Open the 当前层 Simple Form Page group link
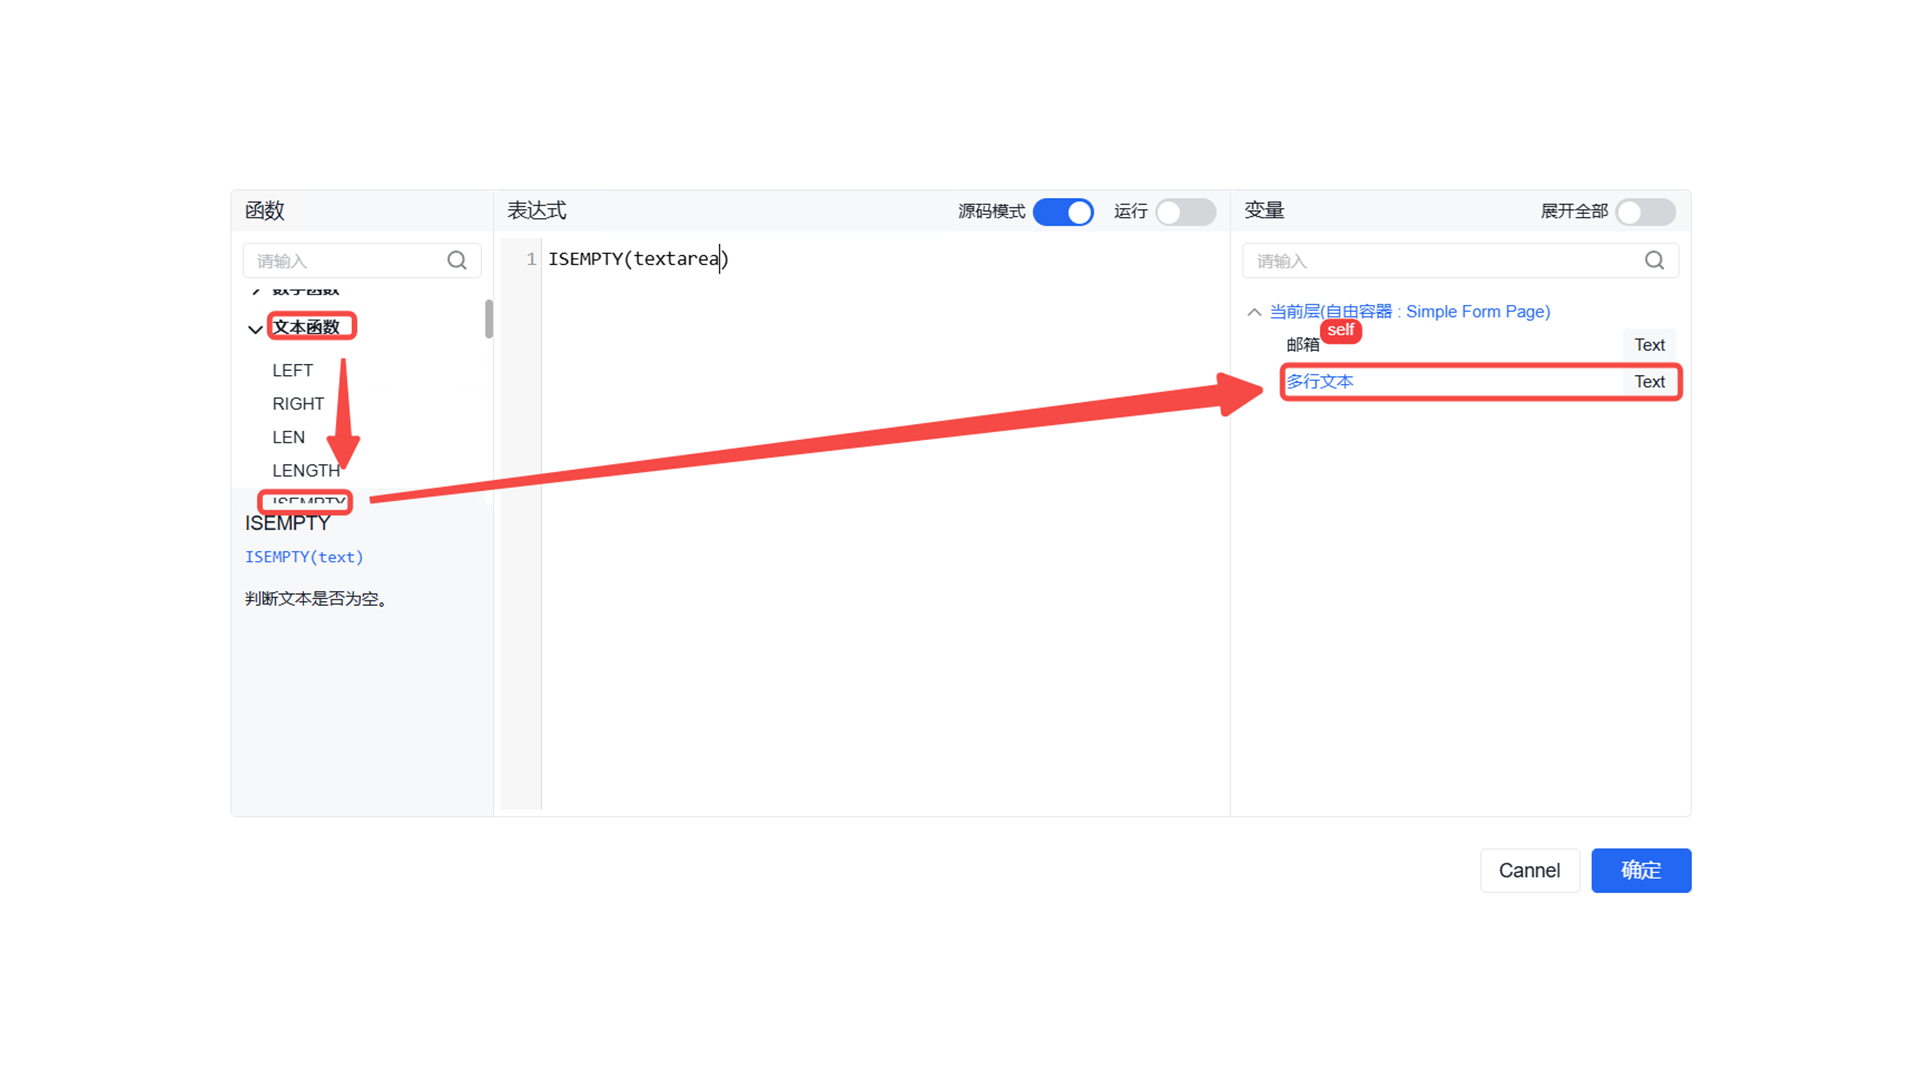Screen dimensions: 1920x1080 point(1410,311)
